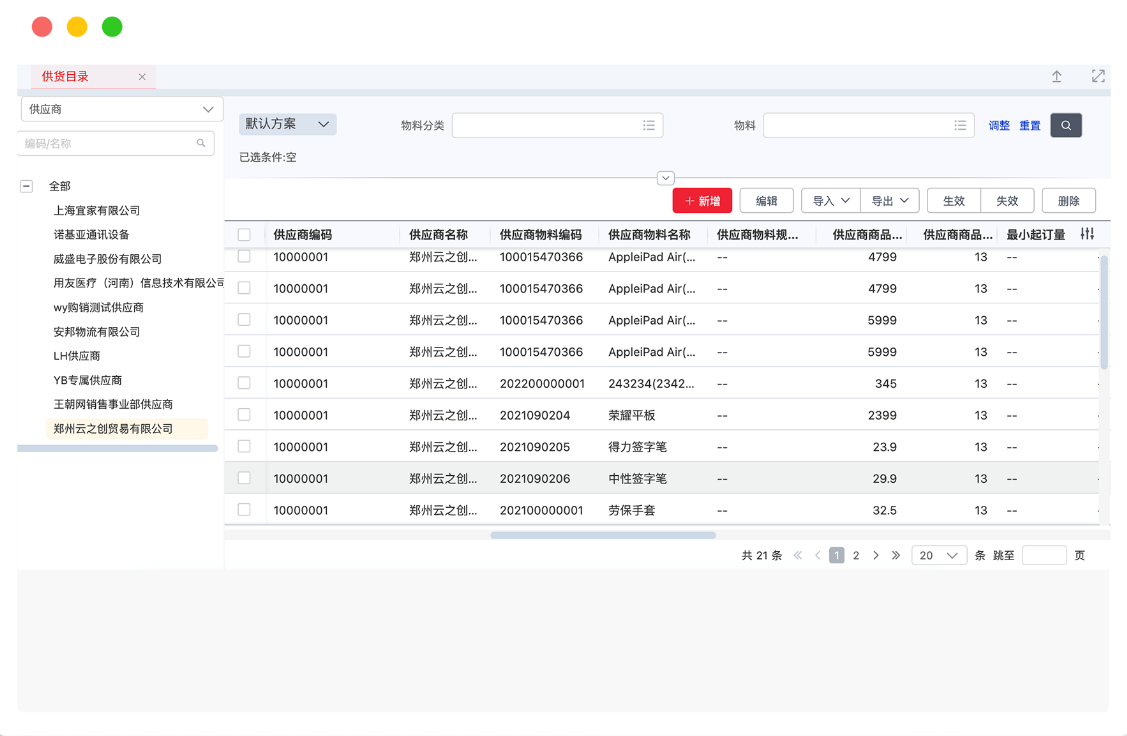Image resolution: width=1127 pixels, height=736 pixels.
Task: Select page 1 in pagination
Action: (x=837, y=555)
